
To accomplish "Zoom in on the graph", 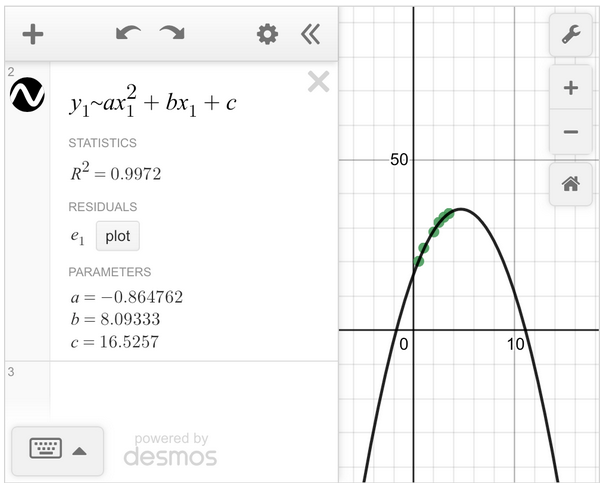I will tap(570, 88).
